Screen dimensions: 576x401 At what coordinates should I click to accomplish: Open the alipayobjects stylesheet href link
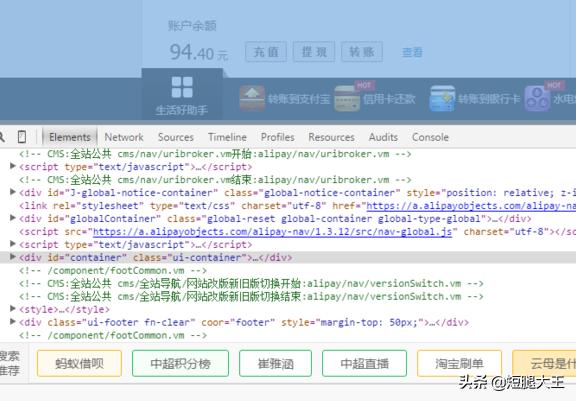[471, 206]
